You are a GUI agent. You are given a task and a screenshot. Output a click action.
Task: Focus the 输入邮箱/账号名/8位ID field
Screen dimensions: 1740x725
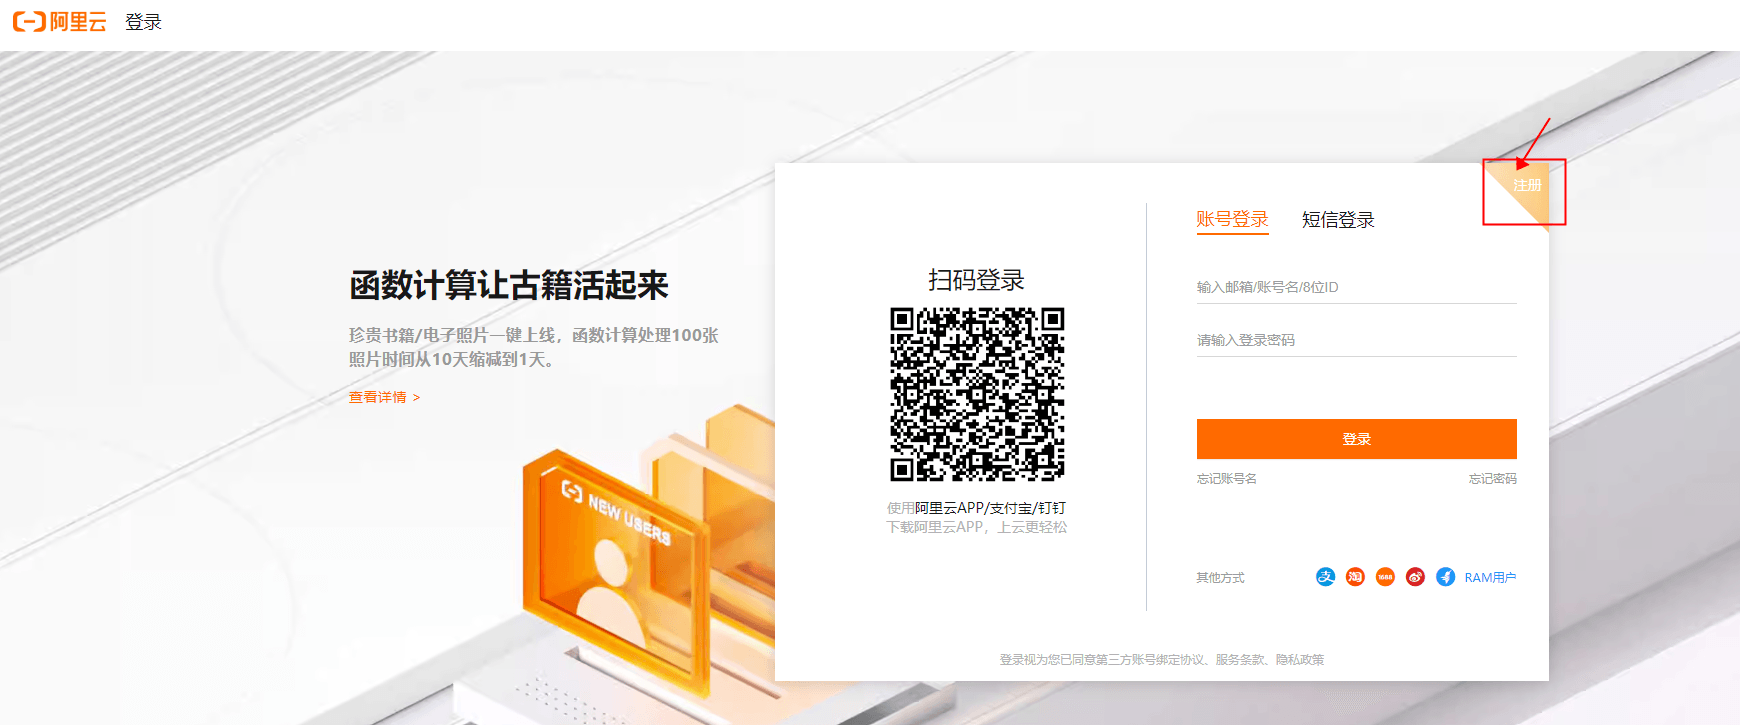point(1357,287)
